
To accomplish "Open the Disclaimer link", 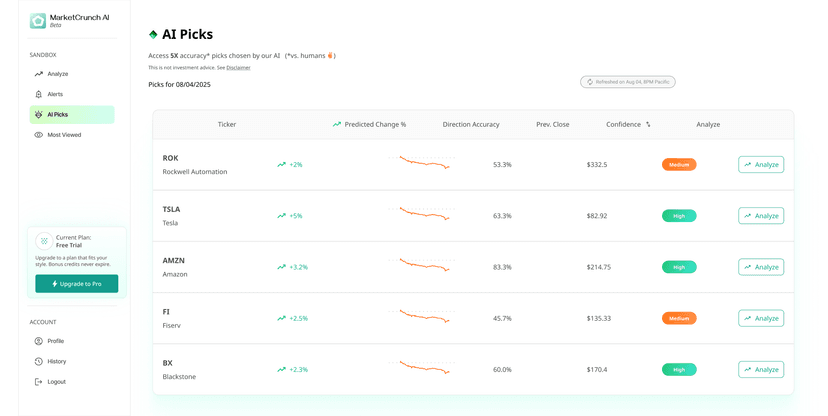I will (238, 68).
